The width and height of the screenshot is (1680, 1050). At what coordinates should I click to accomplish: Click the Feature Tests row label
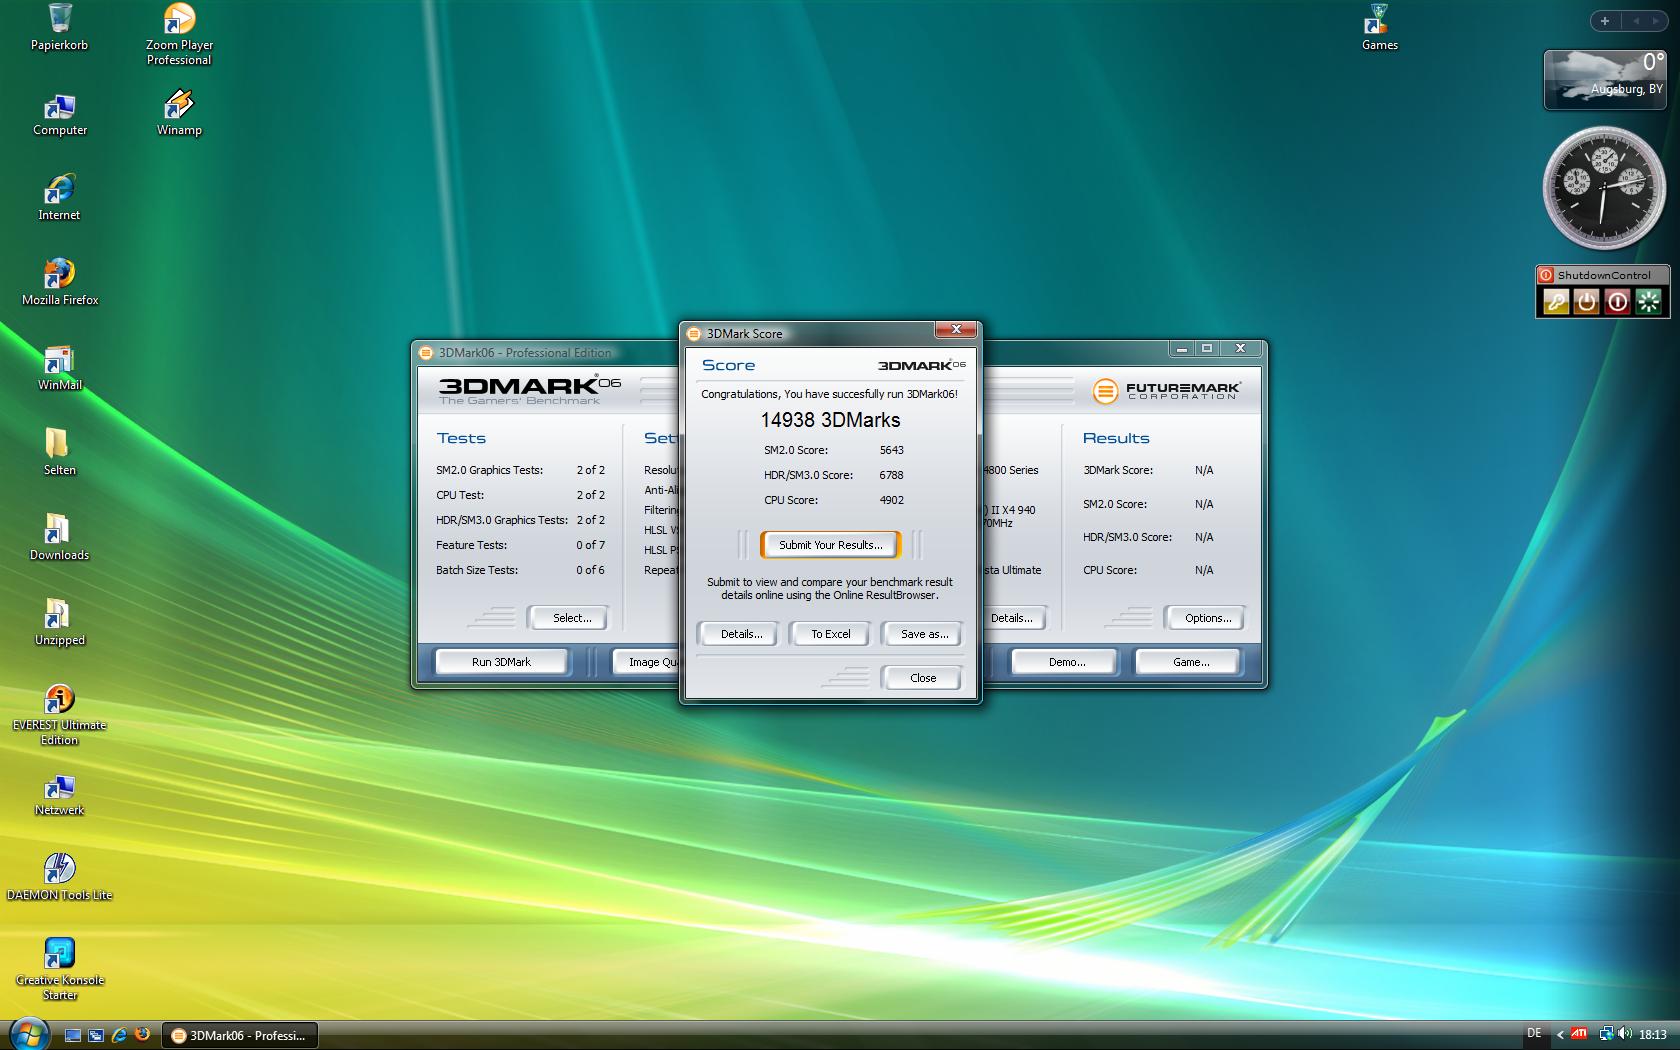pos(471,545)
